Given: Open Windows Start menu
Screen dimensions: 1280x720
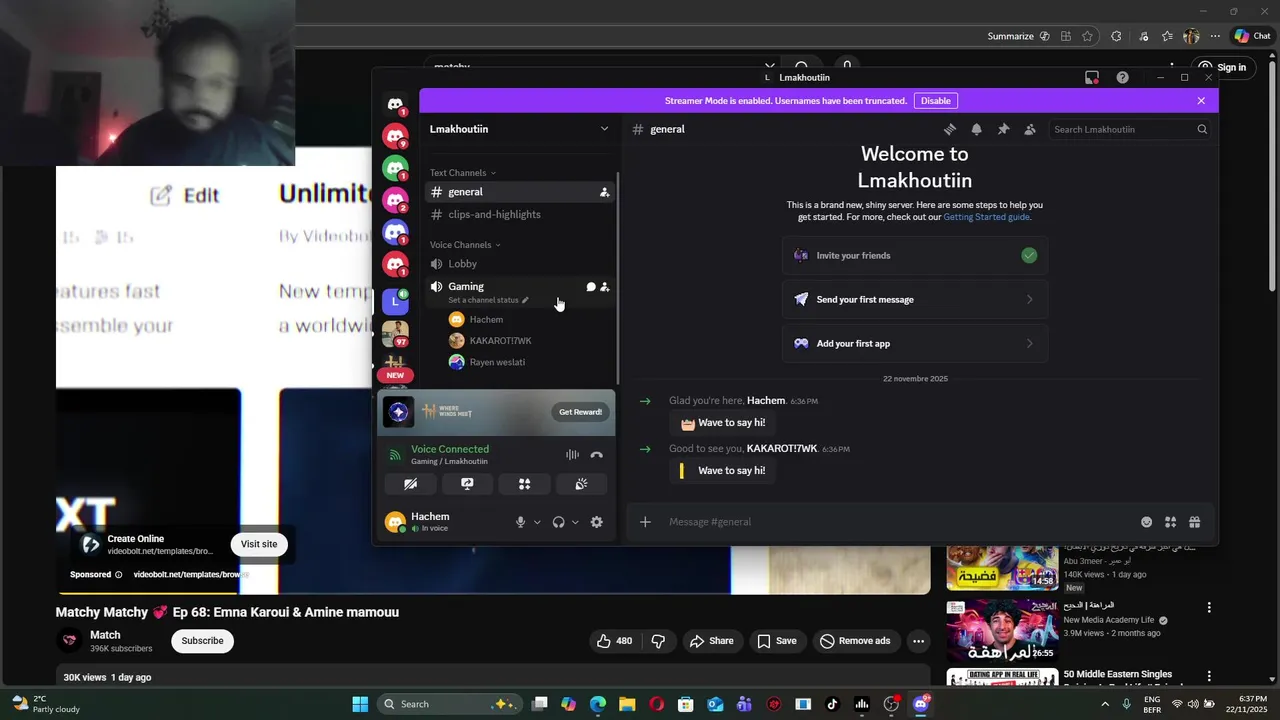Looking at the screenshot, I should (360, 704).
